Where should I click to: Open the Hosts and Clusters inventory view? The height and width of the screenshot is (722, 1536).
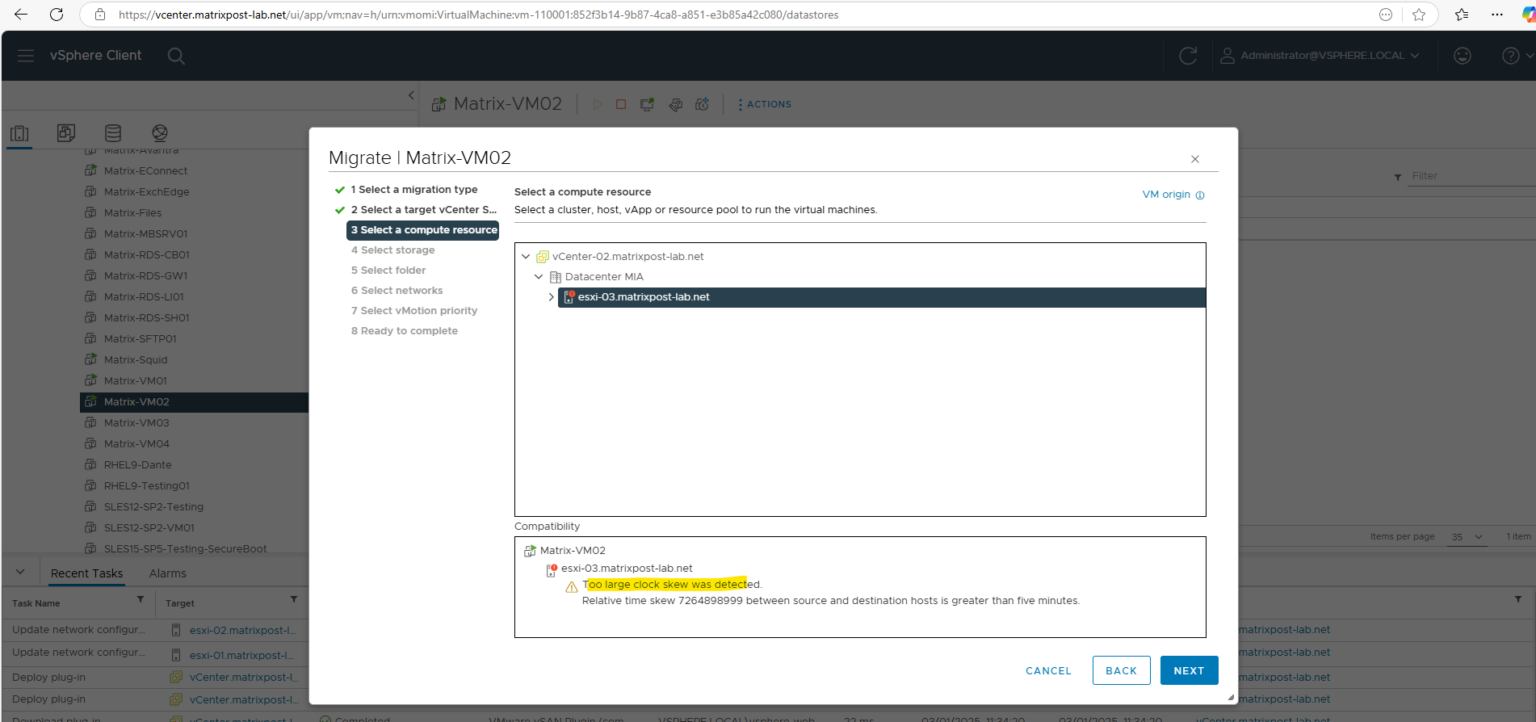coord(19,132)
